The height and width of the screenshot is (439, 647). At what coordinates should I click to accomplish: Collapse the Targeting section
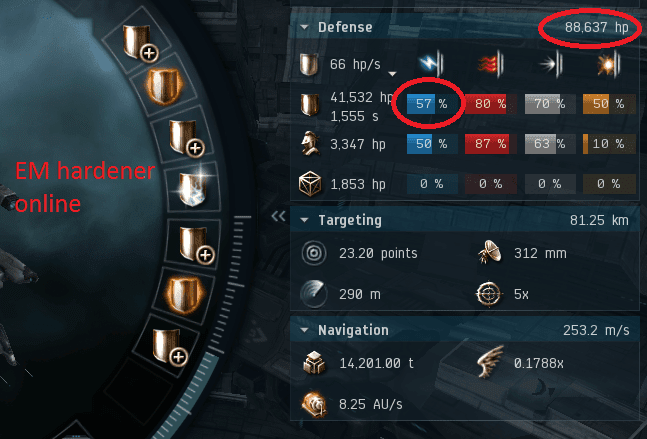[305, 220]
